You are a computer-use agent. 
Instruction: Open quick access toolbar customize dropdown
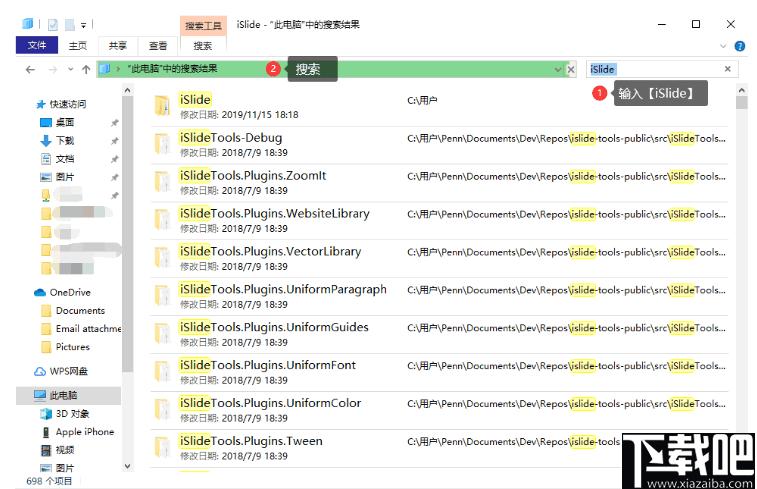coord(84,25)
